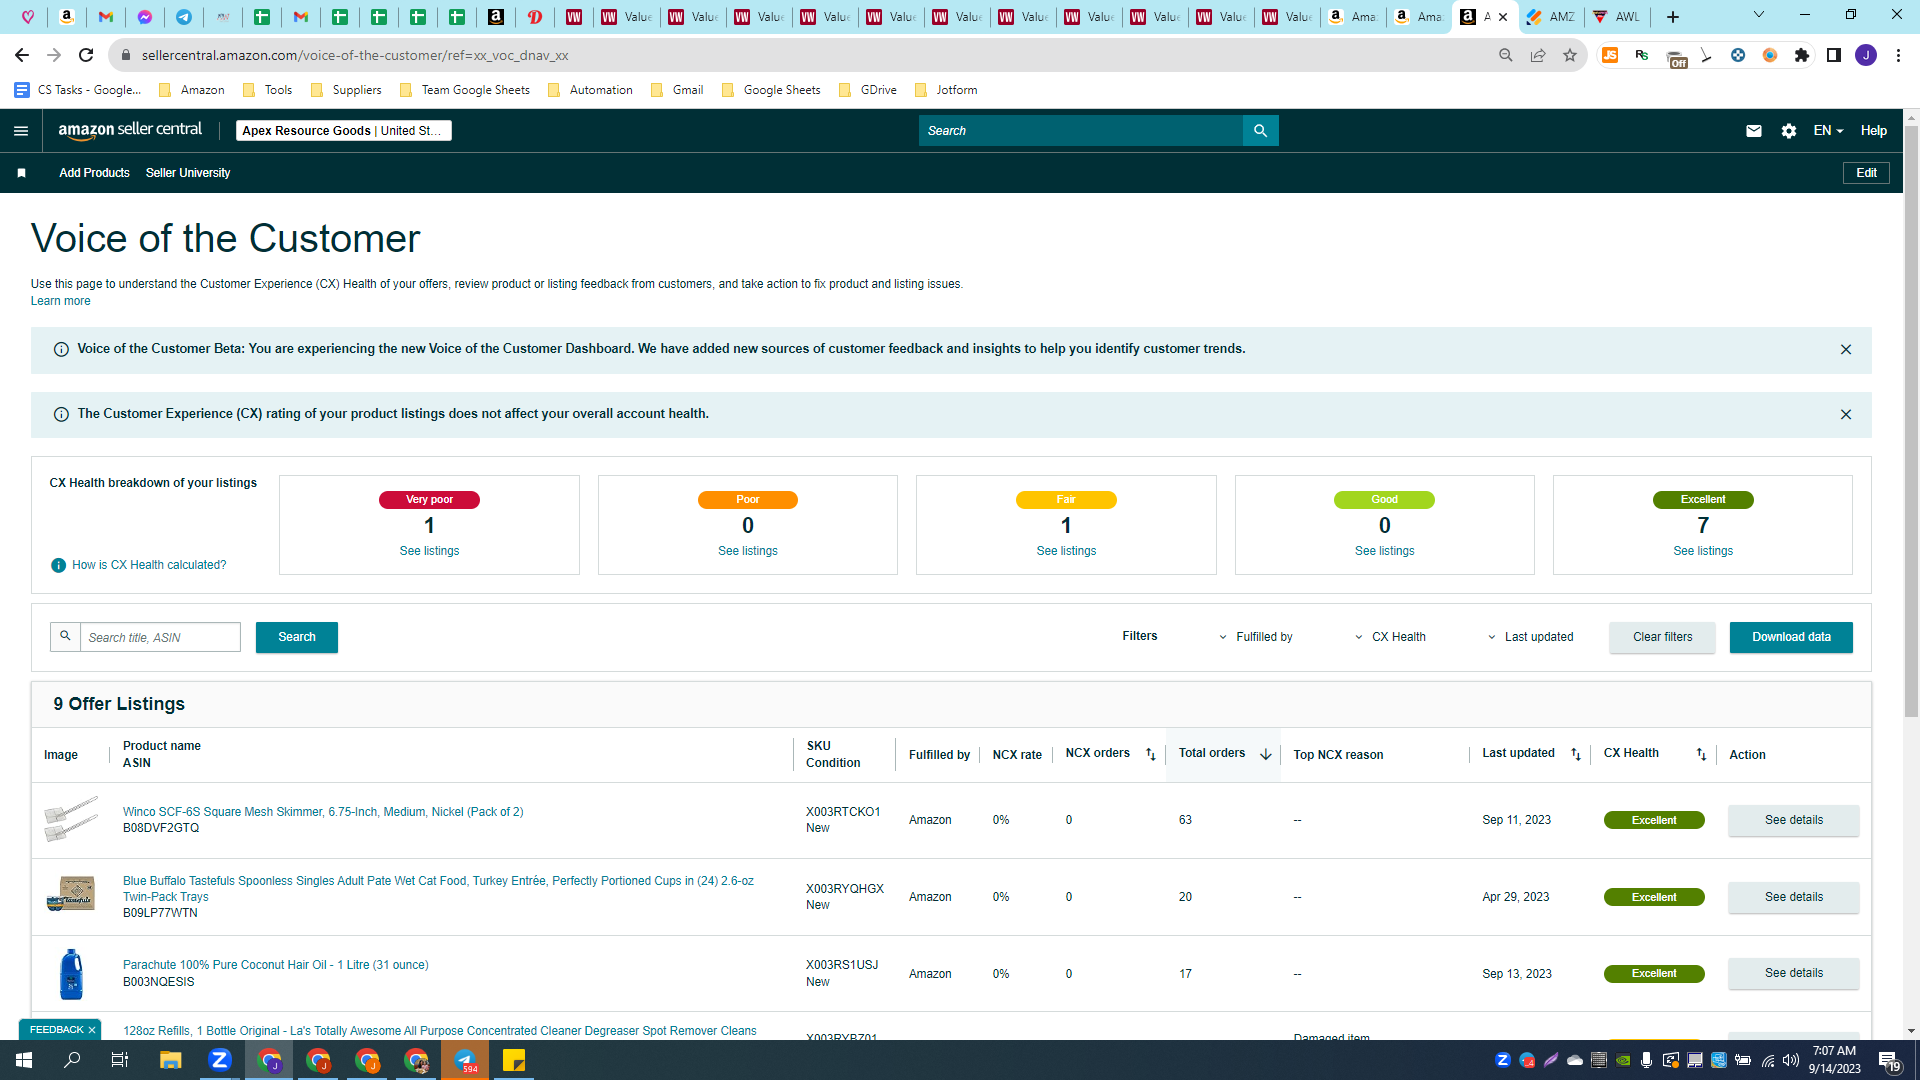Open a new browser tab

pyautogui.click(x=1673, y=17)
